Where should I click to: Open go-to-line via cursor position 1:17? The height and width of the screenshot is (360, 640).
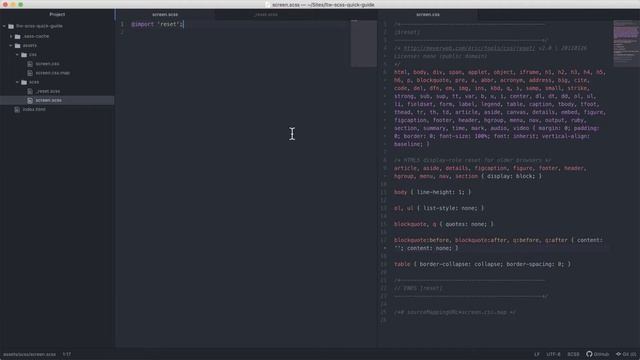tap(67, 354)
